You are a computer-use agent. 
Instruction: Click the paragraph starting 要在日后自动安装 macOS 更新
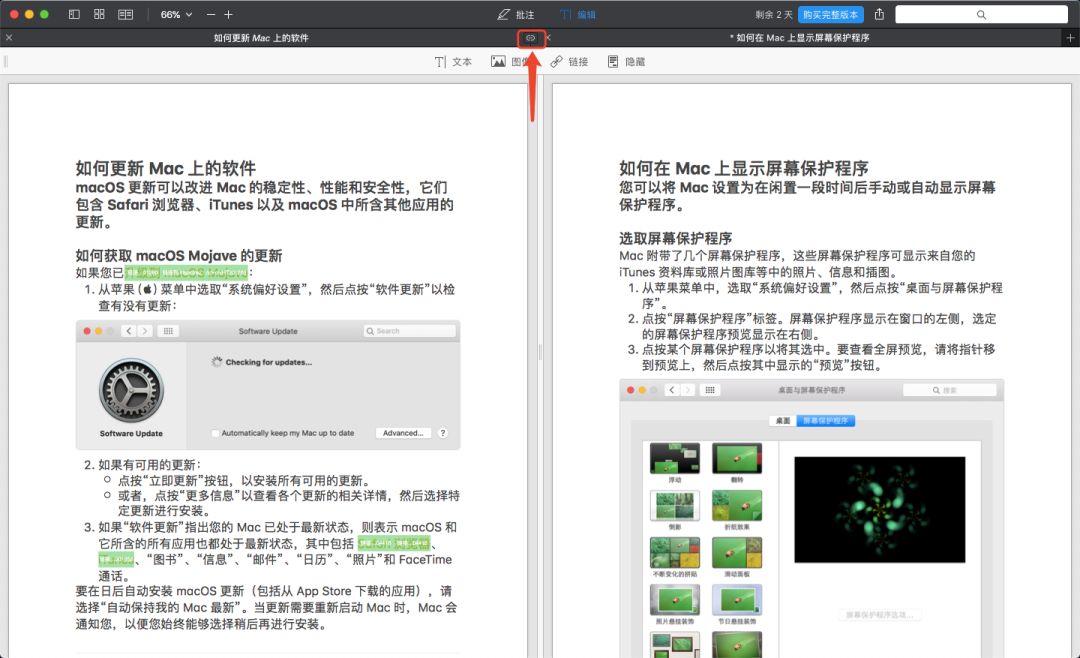point(267,608)
